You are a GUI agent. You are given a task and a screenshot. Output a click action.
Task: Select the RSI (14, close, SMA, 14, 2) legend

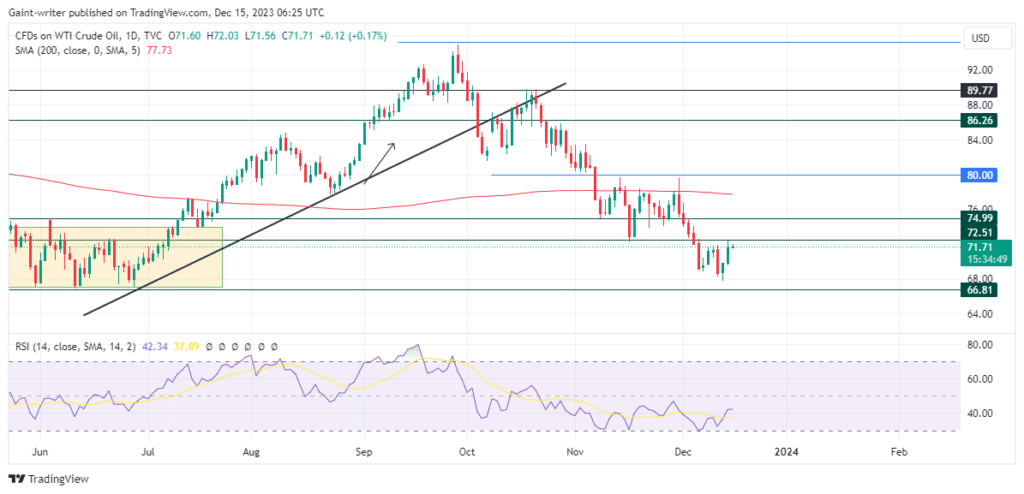tap(75, 347)
